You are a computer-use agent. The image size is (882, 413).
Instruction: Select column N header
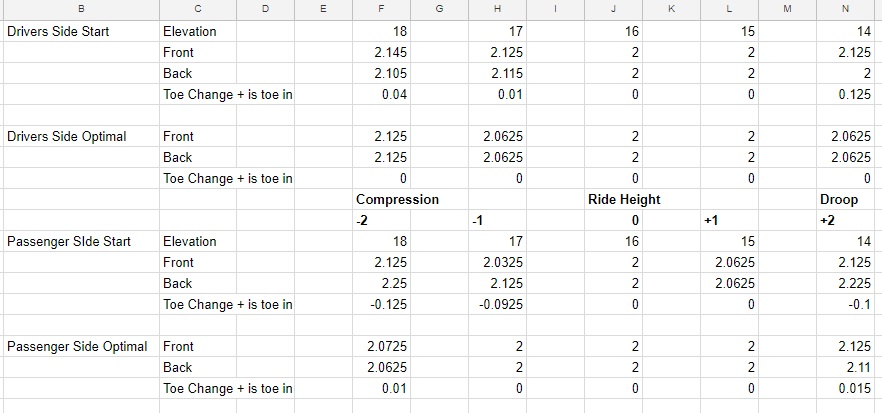pyautogui.click(x=846, y=10)
